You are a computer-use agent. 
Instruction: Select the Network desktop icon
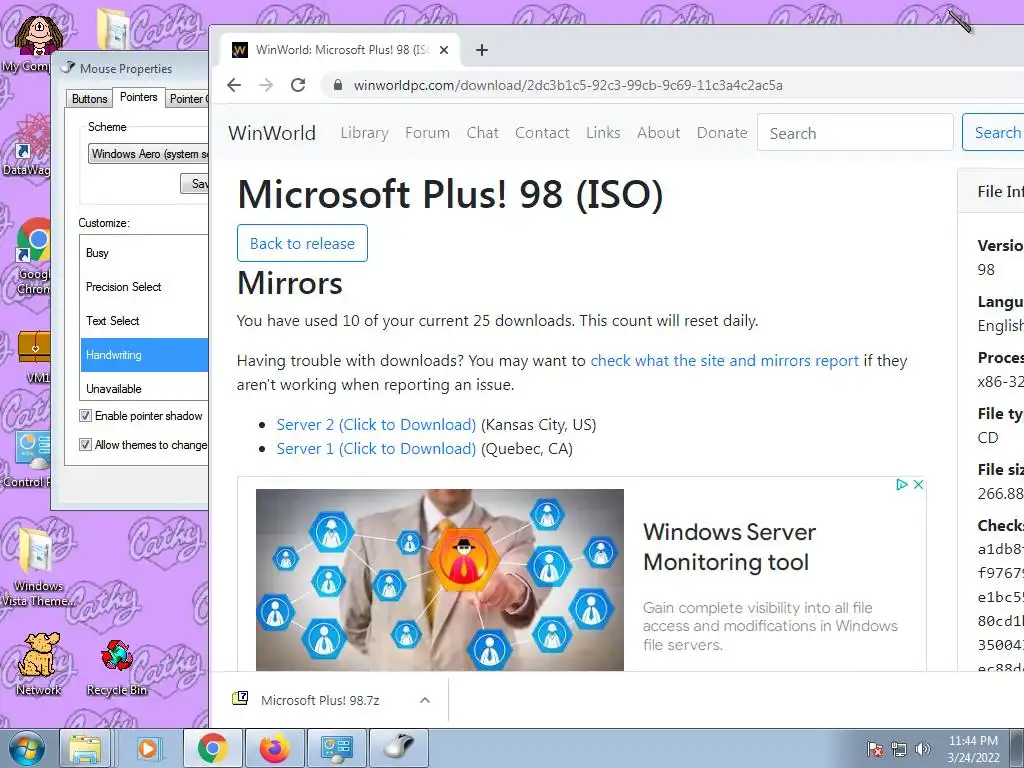[x=38, y=664]
